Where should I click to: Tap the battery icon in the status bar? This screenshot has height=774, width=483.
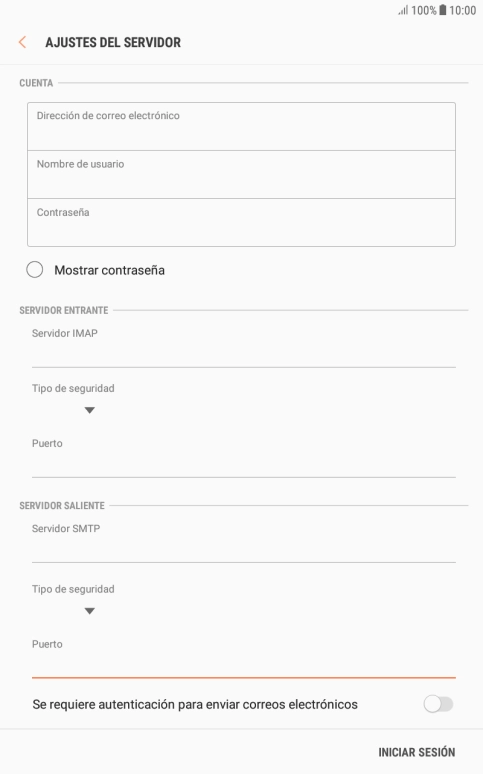pos(443,10)
